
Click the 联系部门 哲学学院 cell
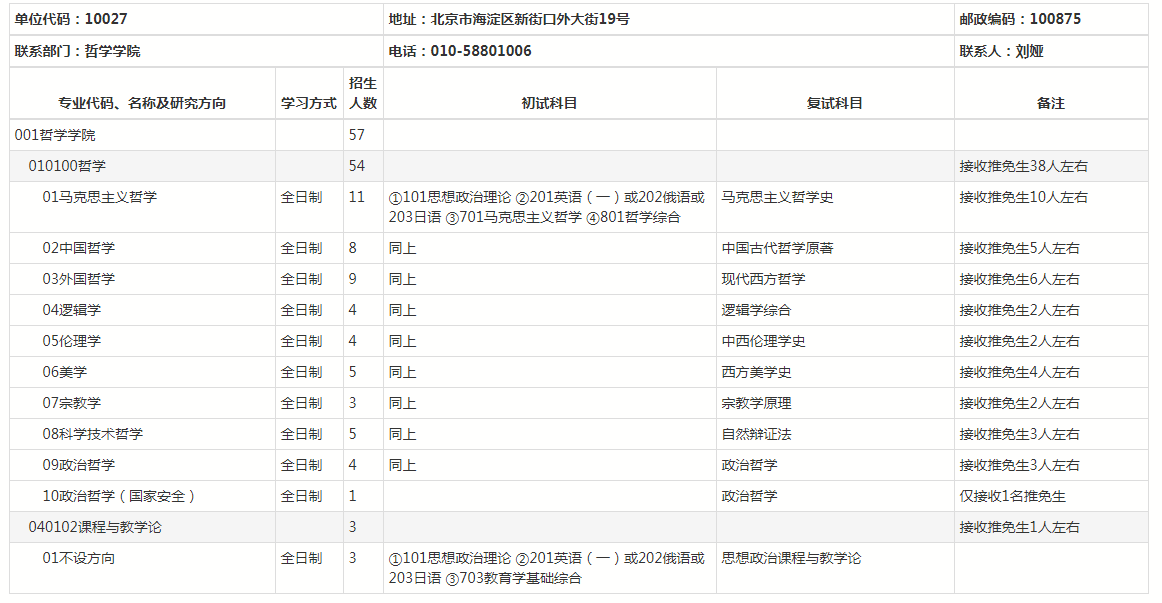tap(77, 51)
